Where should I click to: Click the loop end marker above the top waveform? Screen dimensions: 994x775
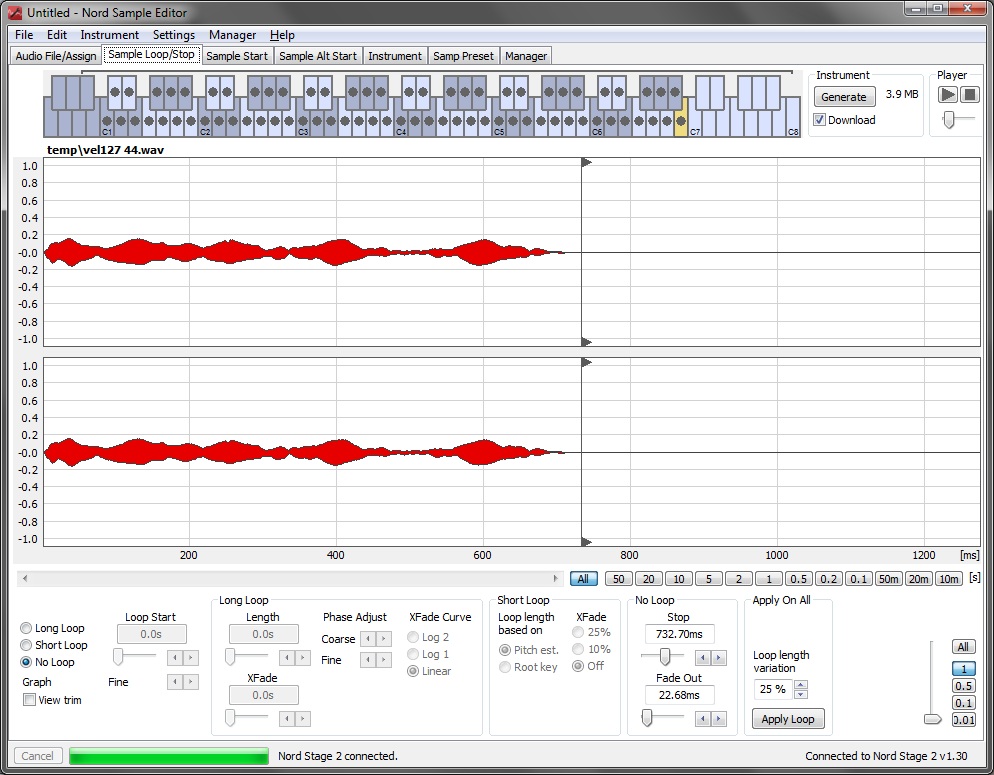586,162
